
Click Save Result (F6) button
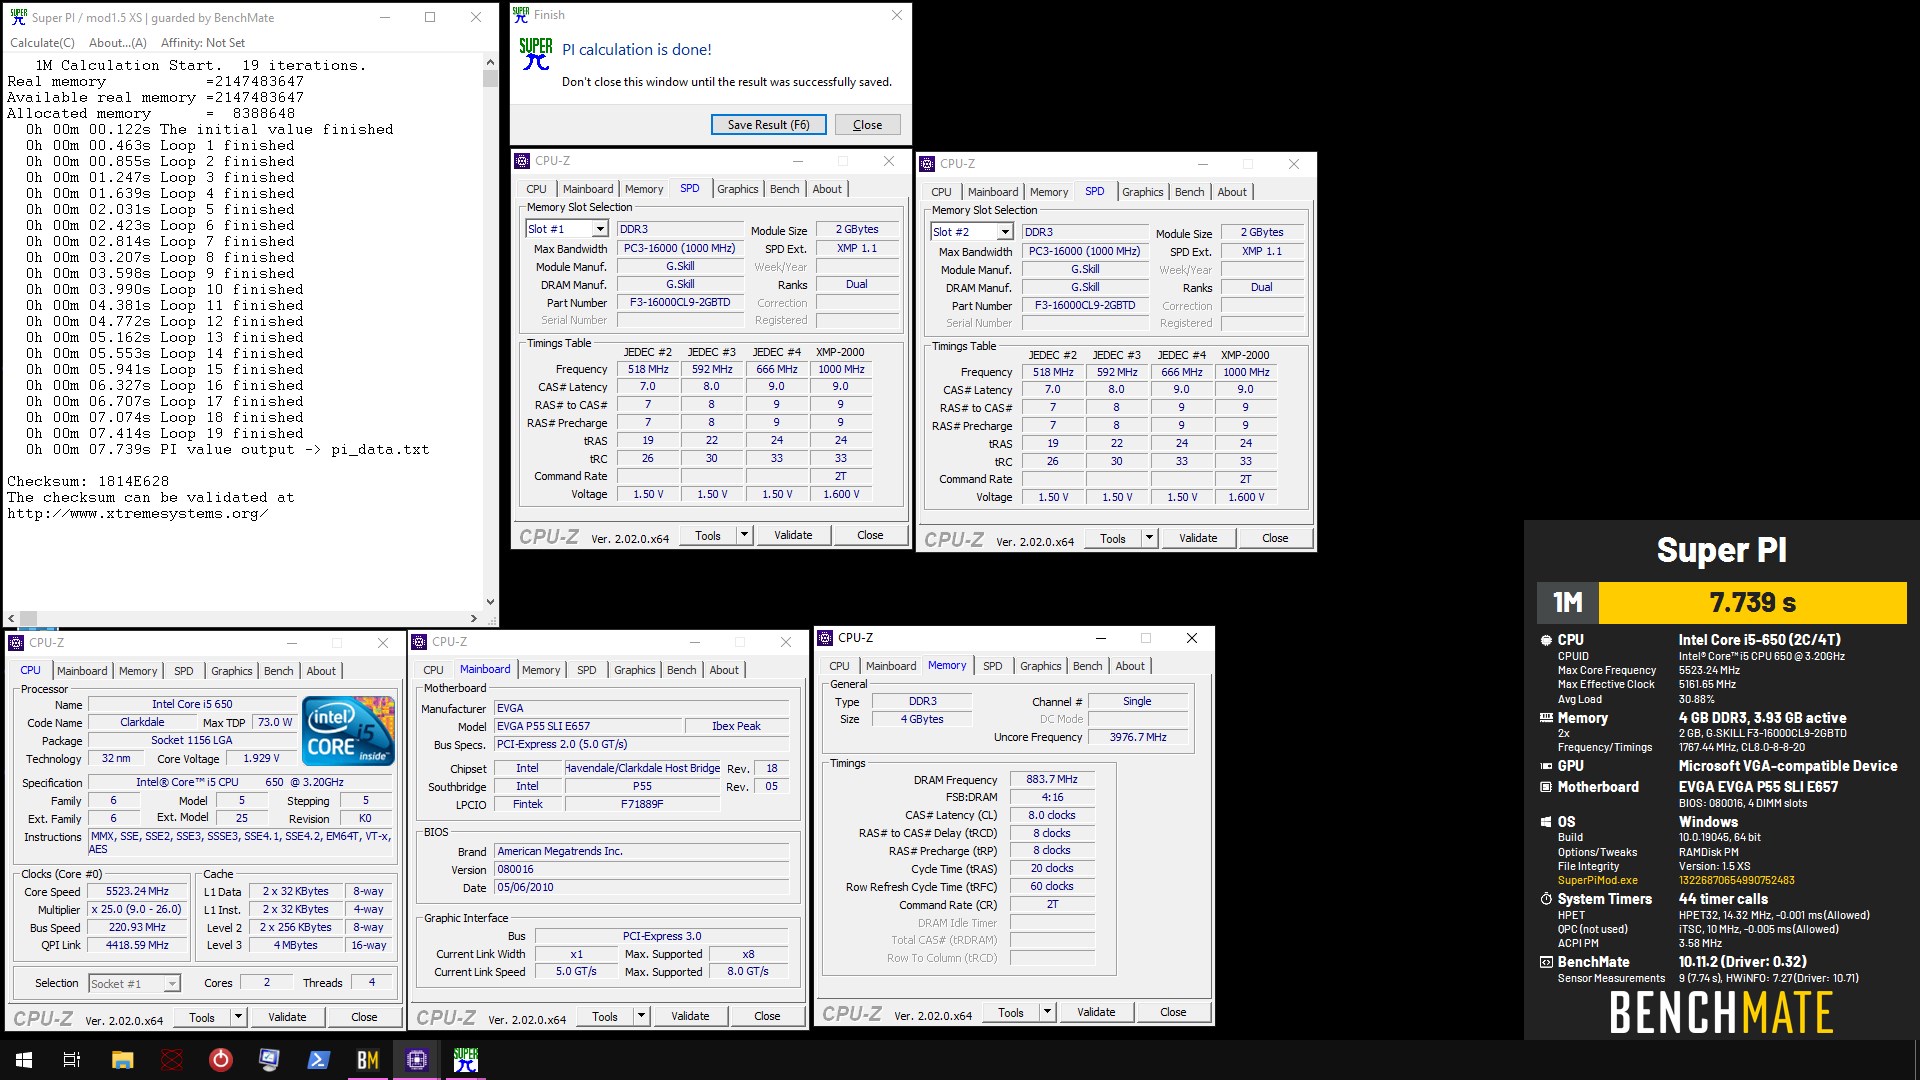click(769, 125)
